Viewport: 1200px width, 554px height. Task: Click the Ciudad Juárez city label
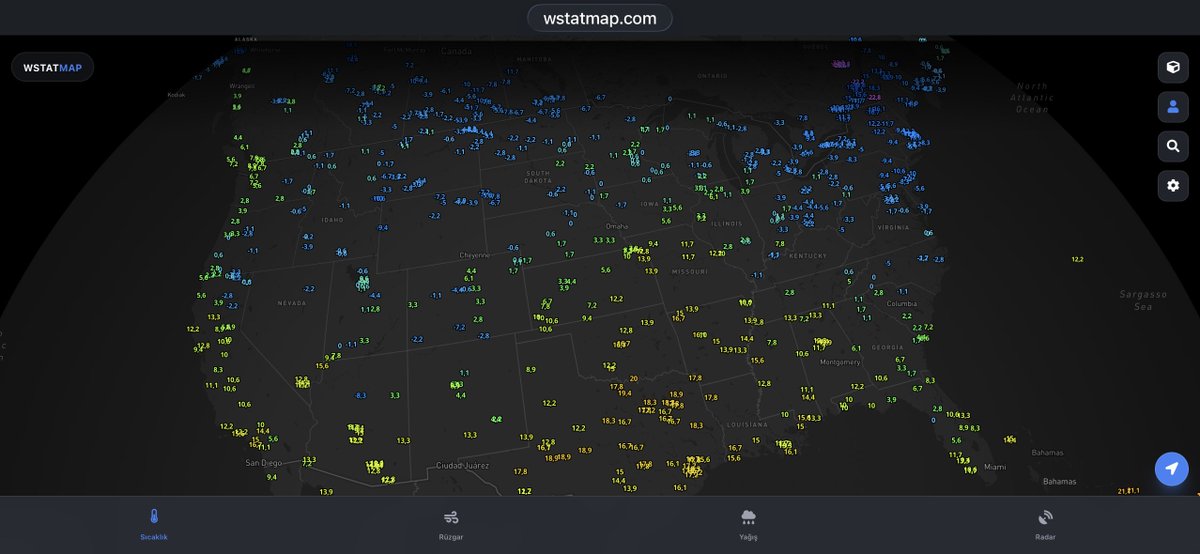point(463,465)
